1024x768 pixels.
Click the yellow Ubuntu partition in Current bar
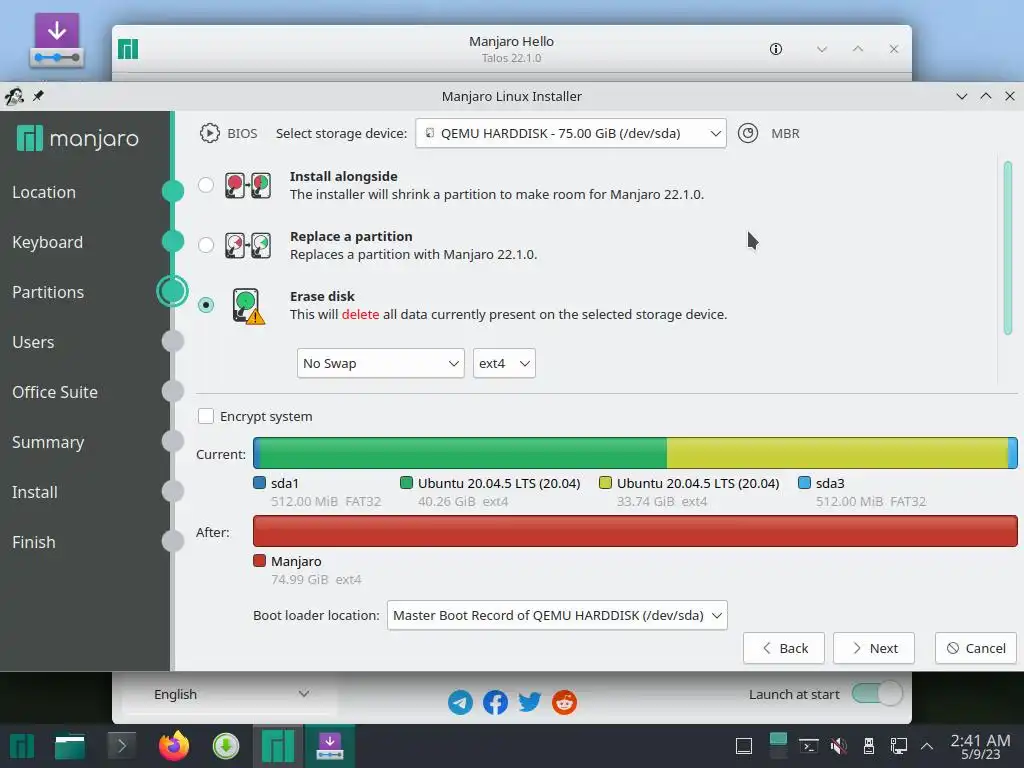pos(837,453)
